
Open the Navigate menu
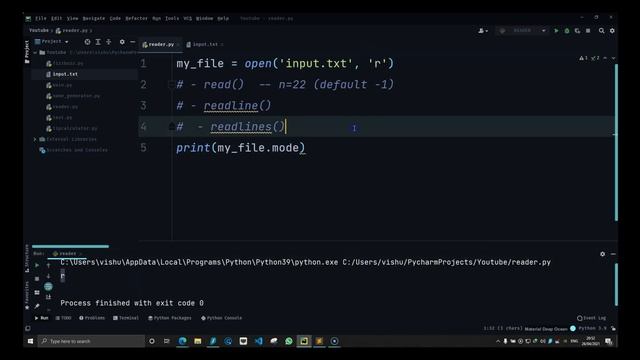[x=94, y=18]
